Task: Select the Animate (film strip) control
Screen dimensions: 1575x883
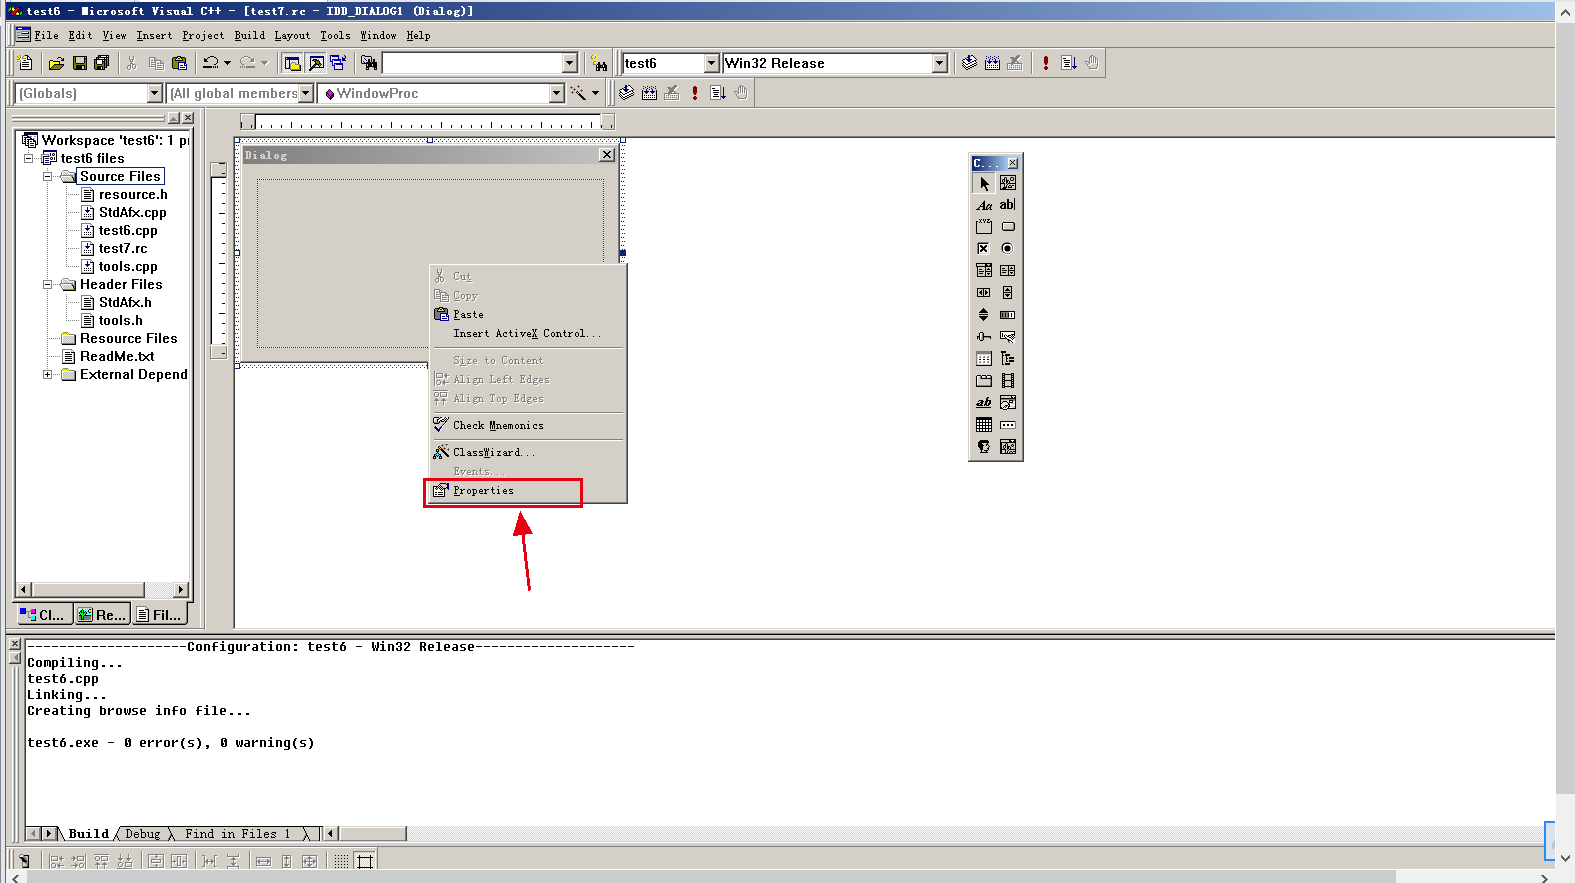Action: point(1008,381)
